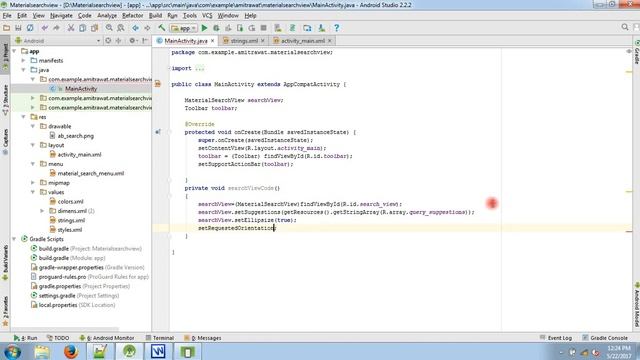Viewport: 640px width, 360px height.
Task: Open the File menu
Action: pyautogui.click(x=7, y=16)
